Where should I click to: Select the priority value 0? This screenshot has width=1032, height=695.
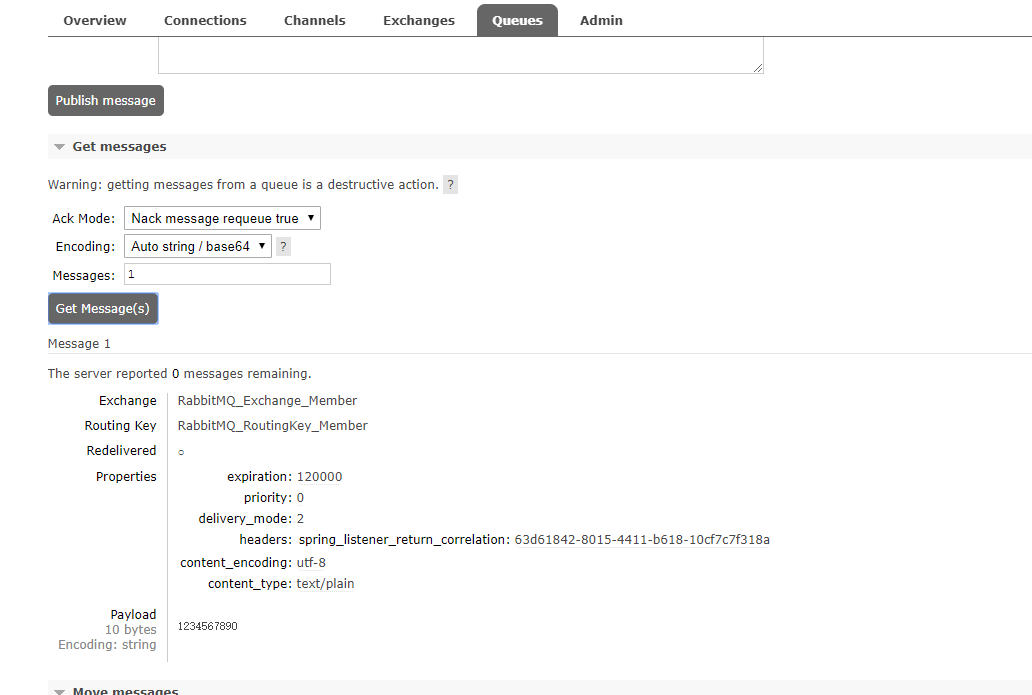pos(300,498)
